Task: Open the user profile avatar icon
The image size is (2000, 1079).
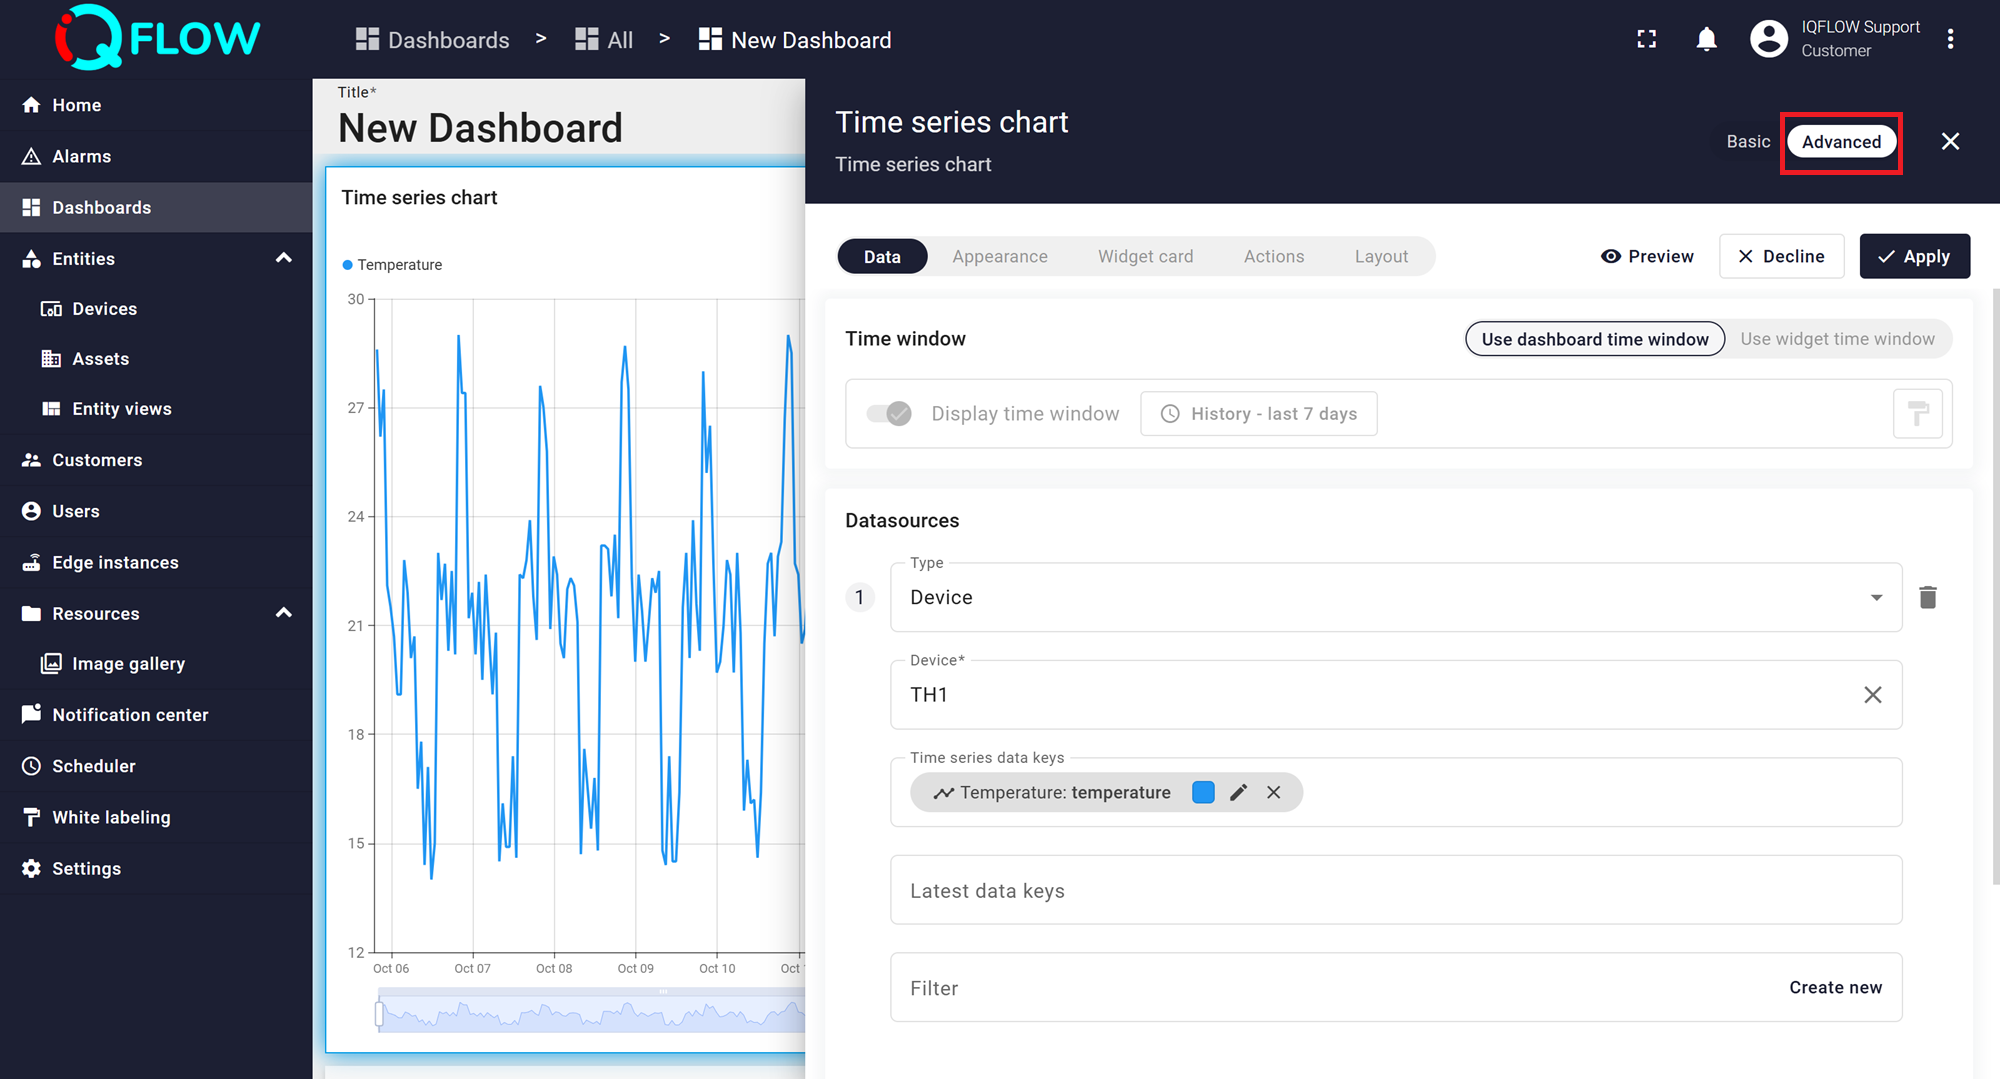Action: [1768, 40]
